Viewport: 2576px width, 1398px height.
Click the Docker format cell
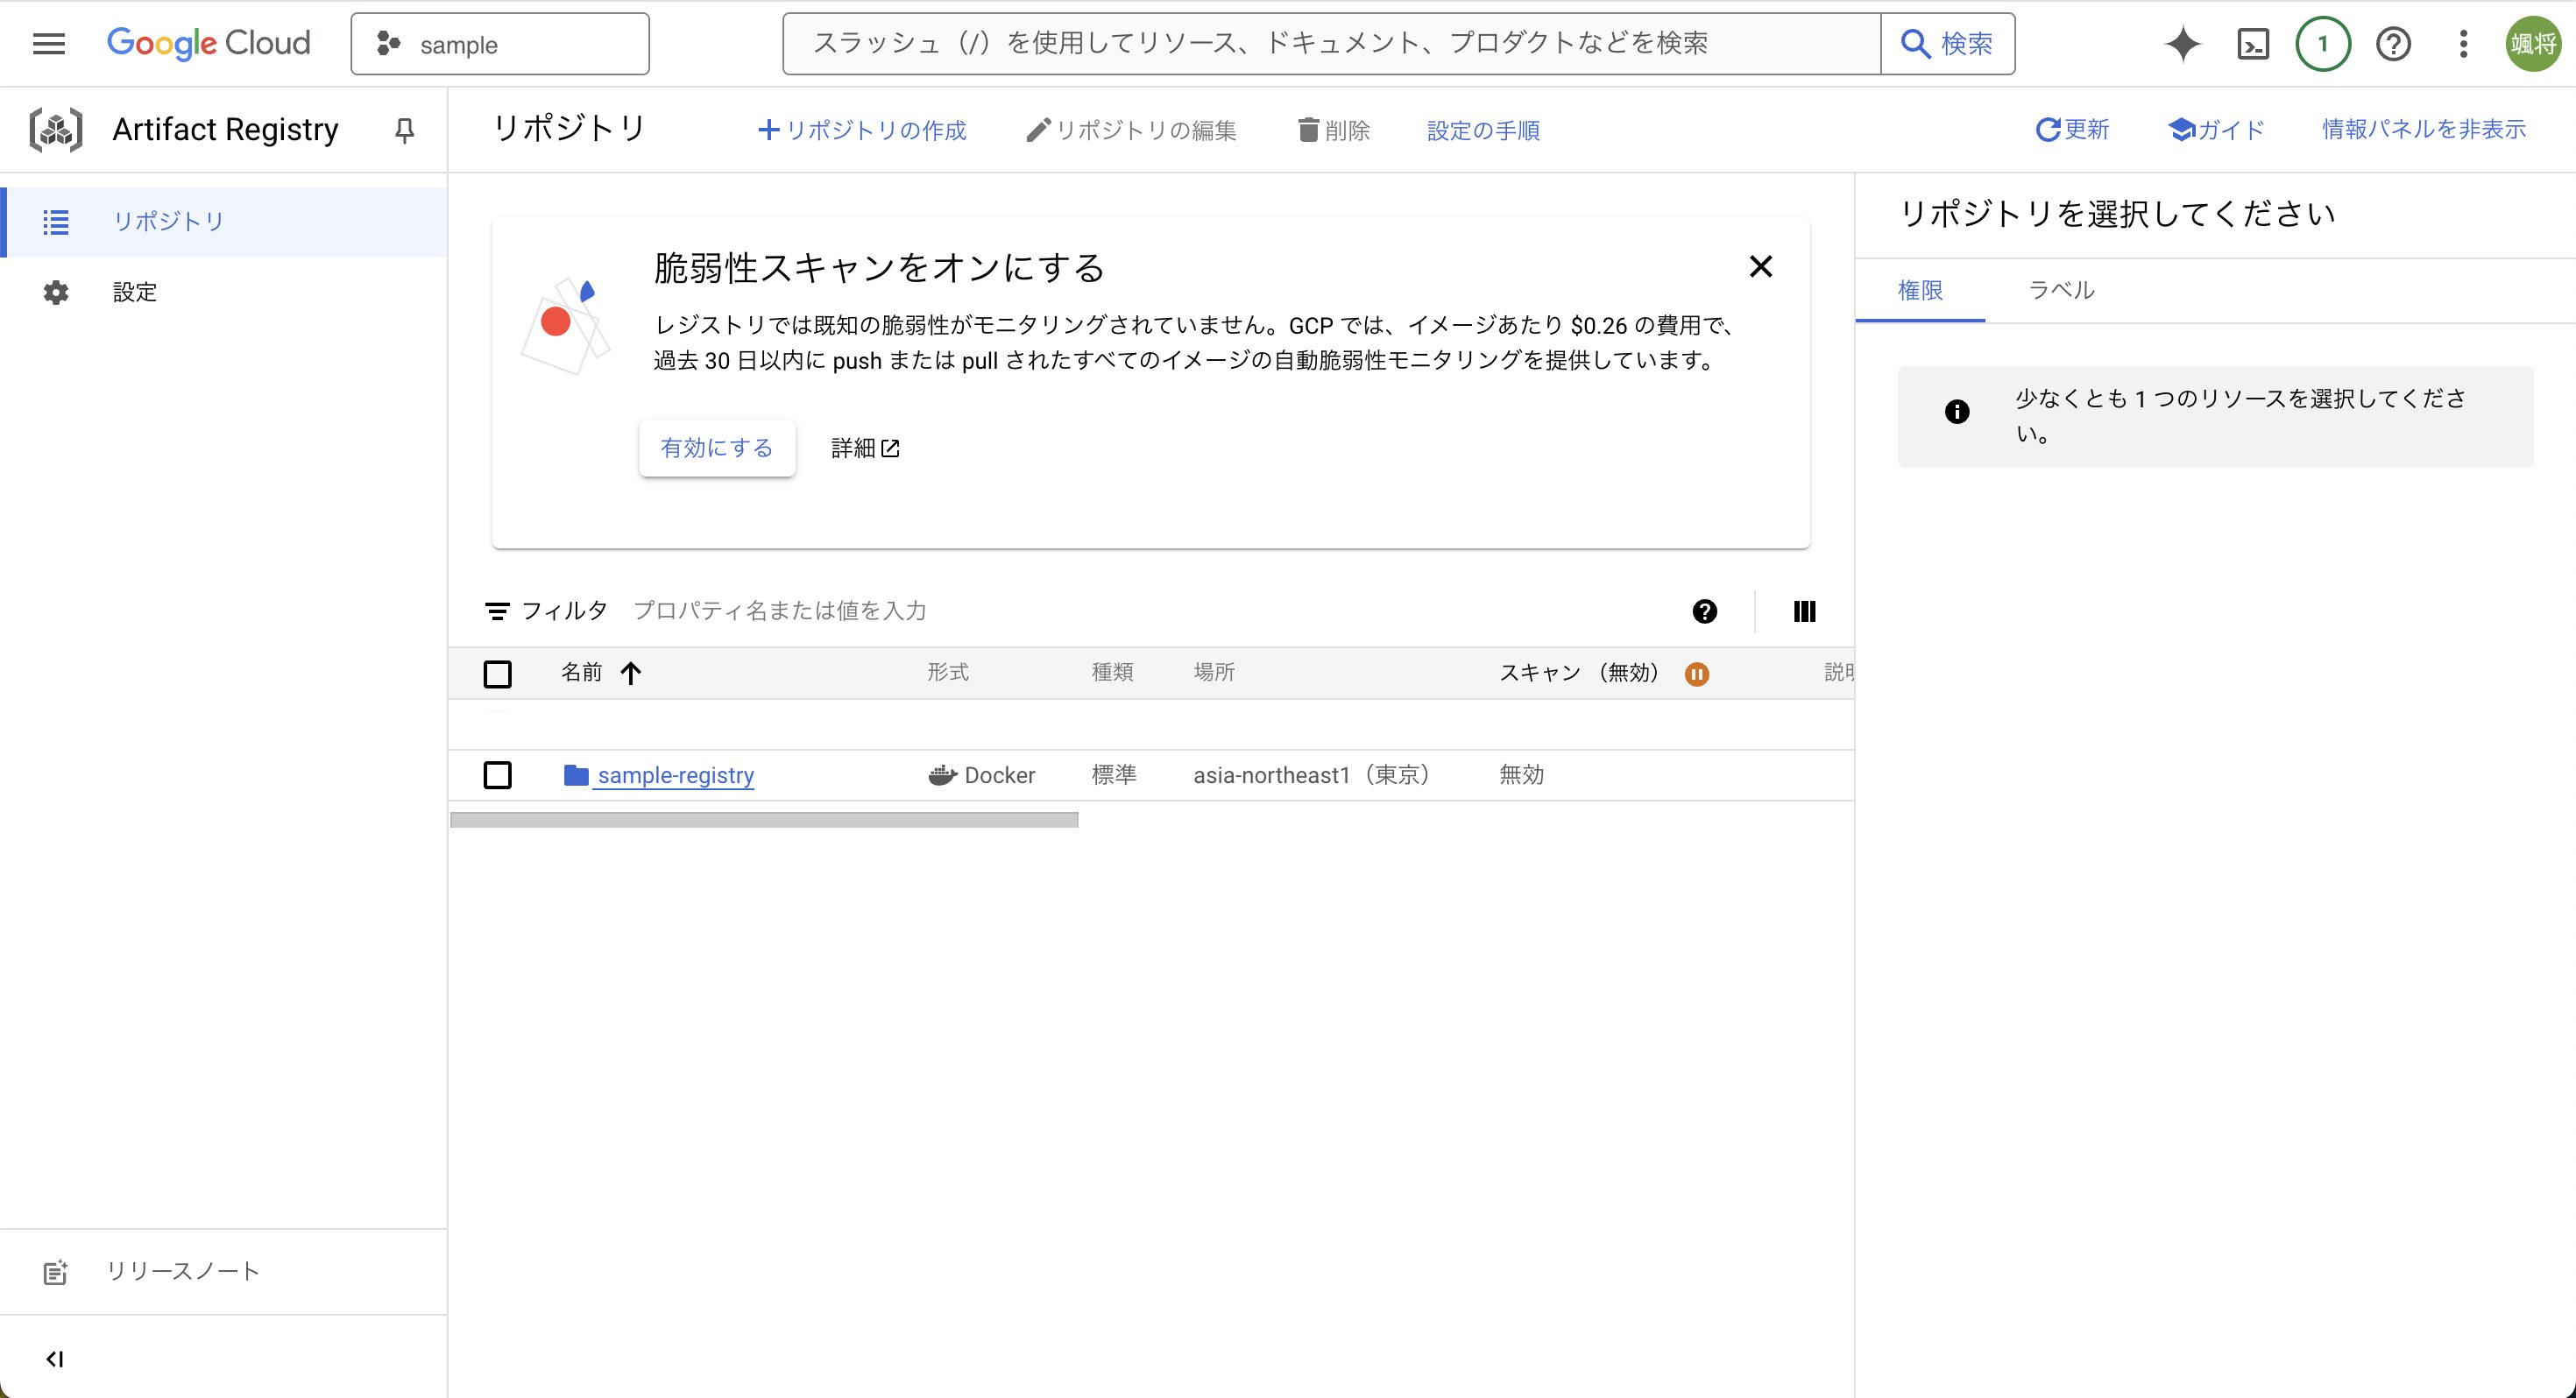pyautogui.click(x=982, y=775)
